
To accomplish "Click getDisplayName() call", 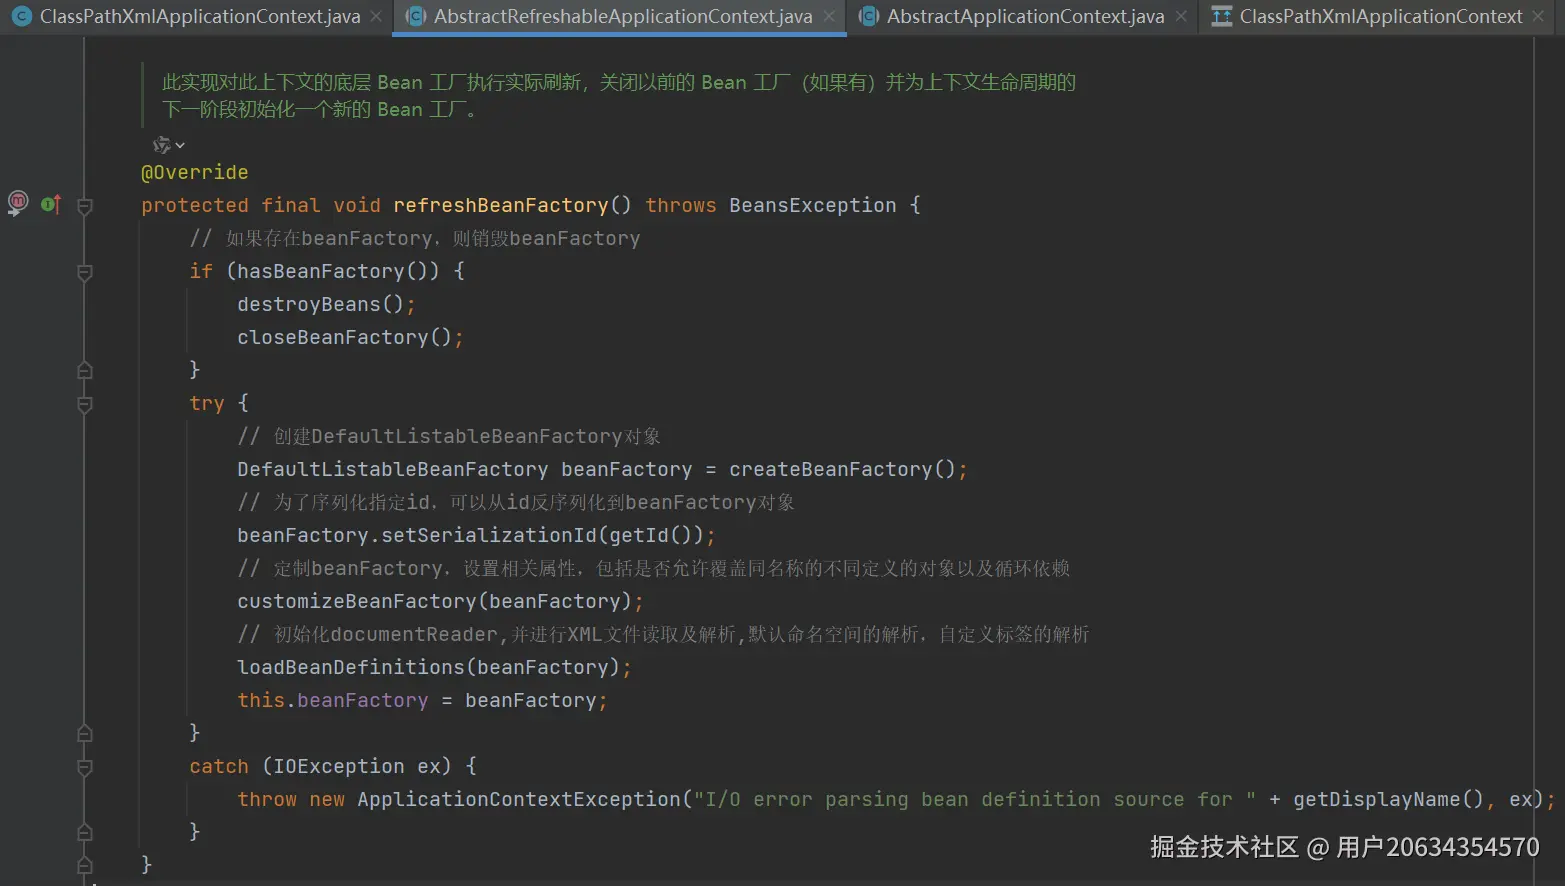I will (x=1388, y=799).
